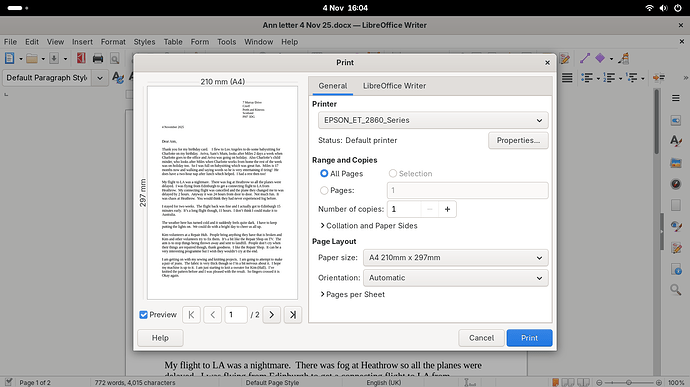The width and height of the screenshot is (690, 387).
Task: Select the Selection radio button
Action: point(393,173)
